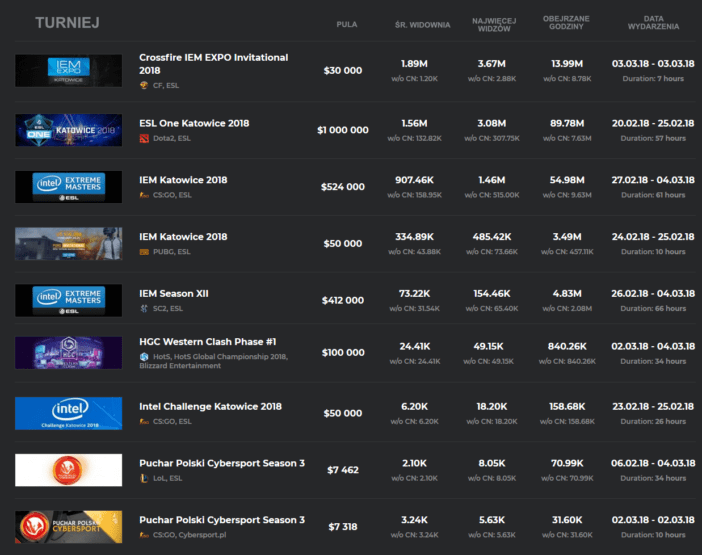Click the $30 000 prize pool value
This screenshot has height=555, width=702.
click(343, 71)
